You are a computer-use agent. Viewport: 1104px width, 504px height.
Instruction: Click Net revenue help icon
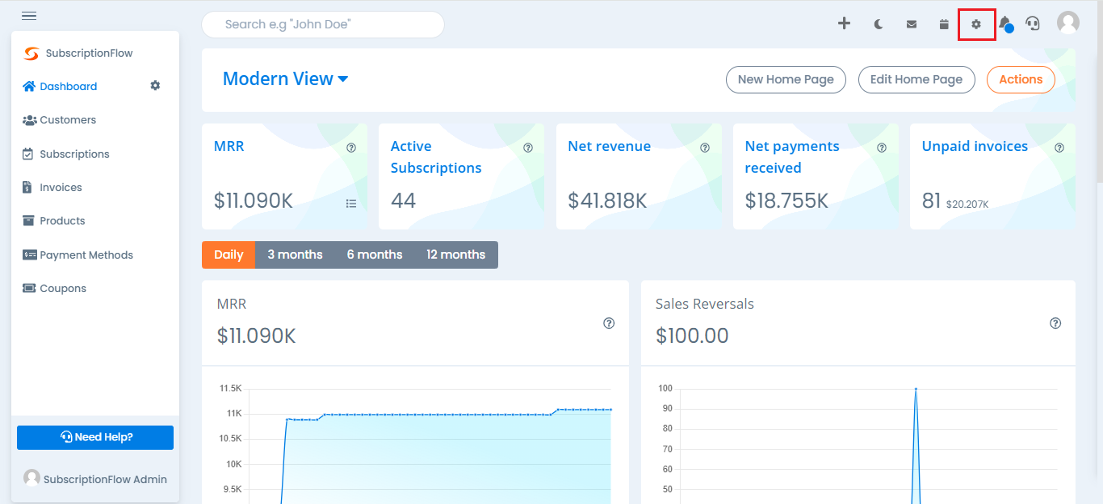[705, 148]
